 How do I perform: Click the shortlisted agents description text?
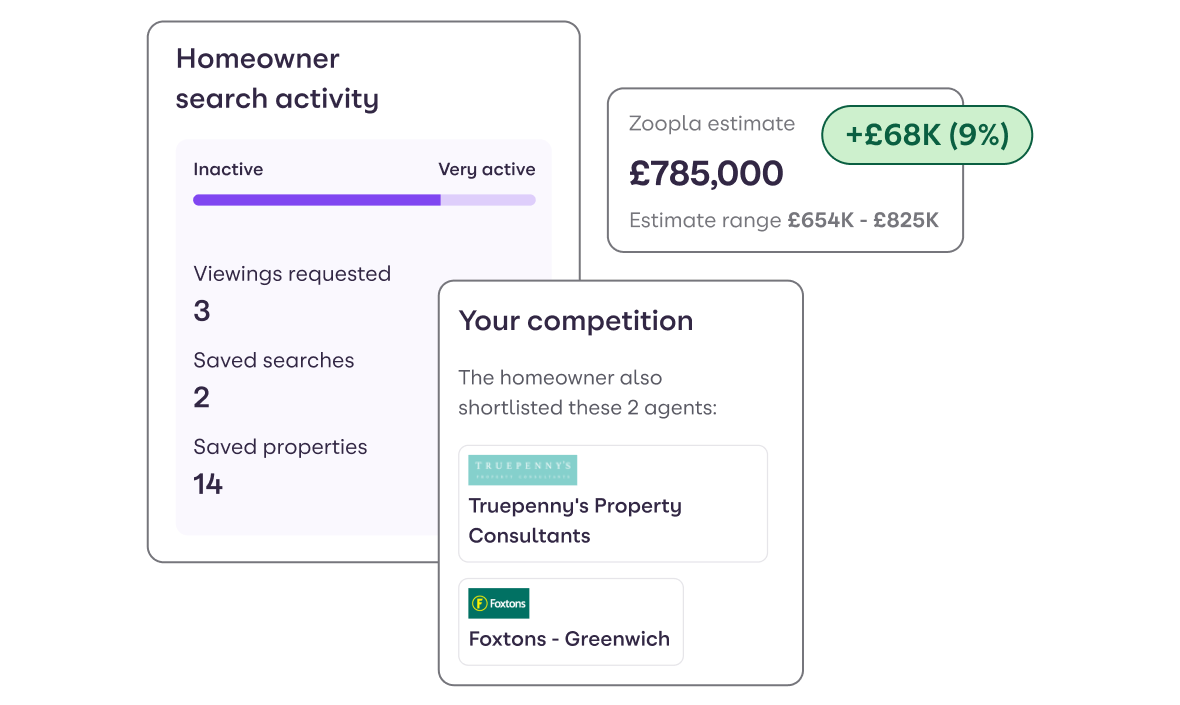(588, 393)
